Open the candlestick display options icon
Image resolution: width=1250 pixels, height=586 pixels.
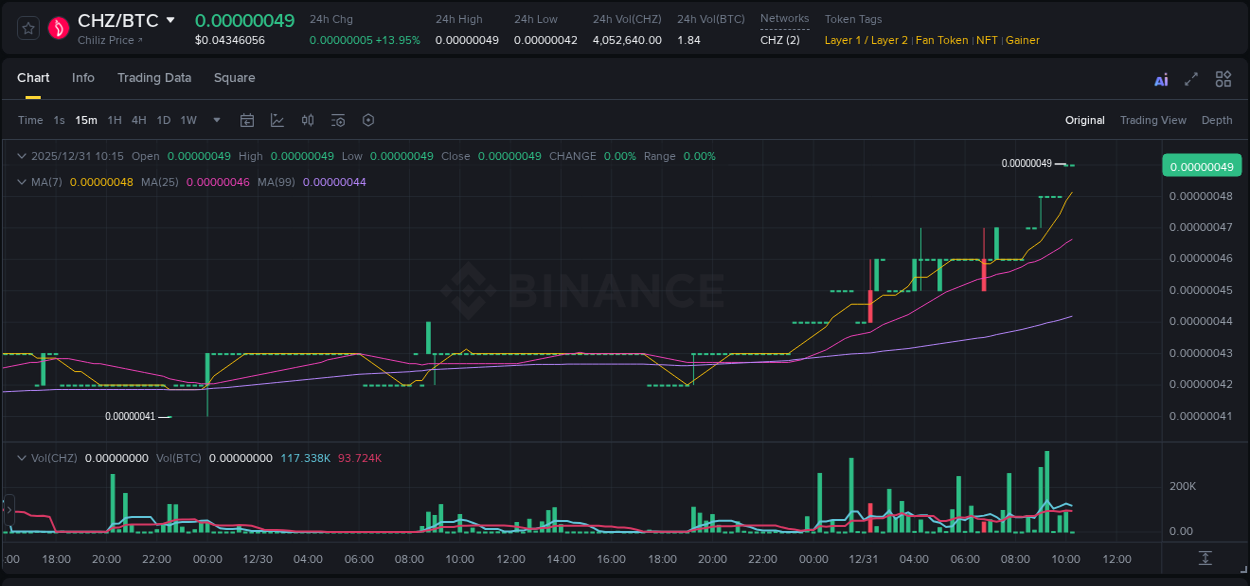[x=307, y=120]
